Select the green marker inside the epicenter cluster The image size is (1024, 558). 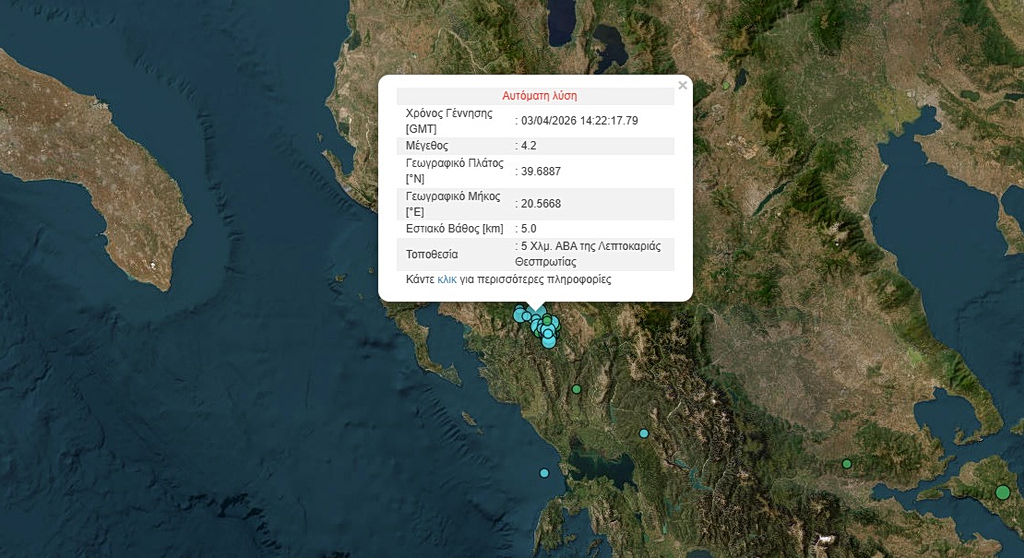(547, 321)
